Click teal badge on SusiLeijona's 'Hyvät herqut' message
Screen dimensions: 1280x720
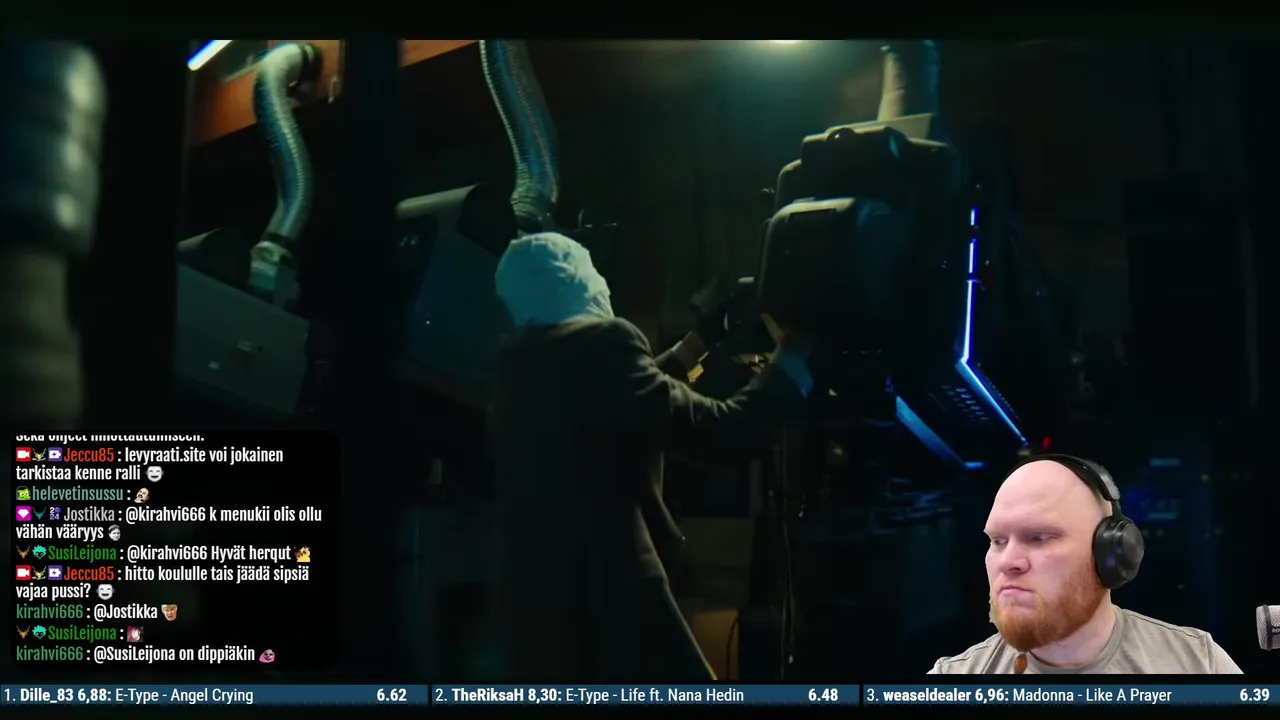point(39,553)
